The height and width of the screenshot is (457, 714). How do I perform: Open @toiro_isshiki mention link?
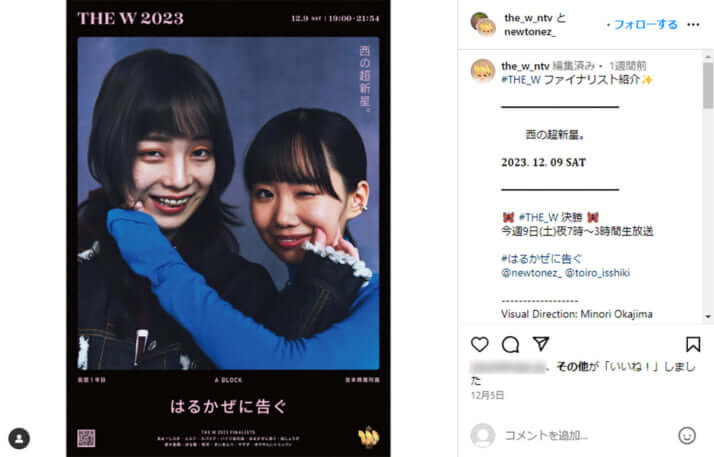[597, 273]
